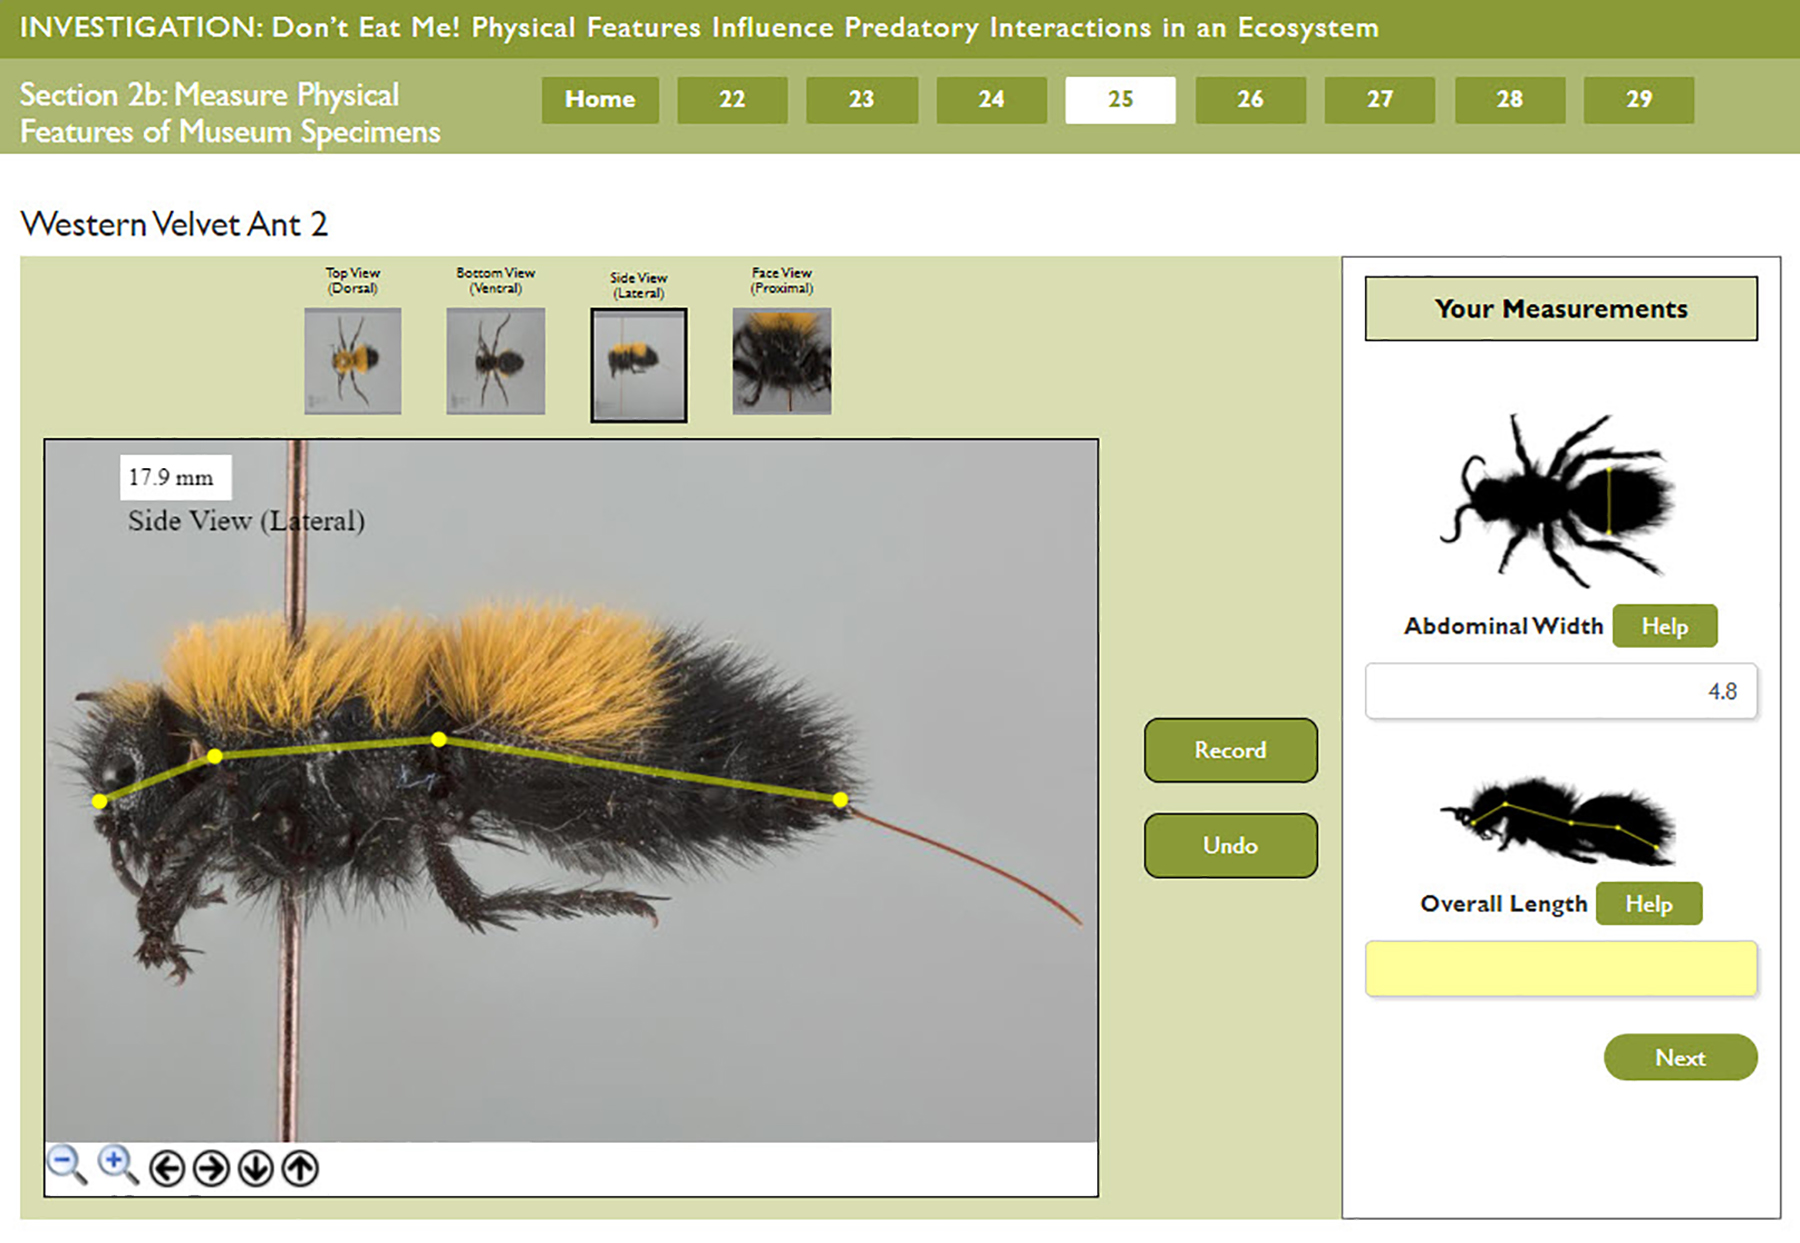Image resolution: width=1800 pixels, height=1243 pixels.
Task: Open page 26
Action: click(1250, 100)
